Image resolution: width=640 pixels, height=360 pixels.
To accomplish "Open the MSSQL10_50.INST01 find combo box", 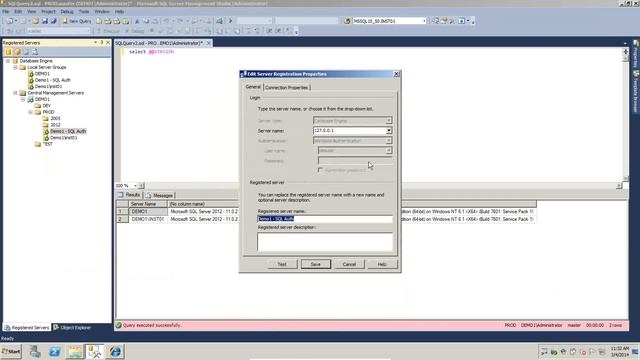I will 424,21.
